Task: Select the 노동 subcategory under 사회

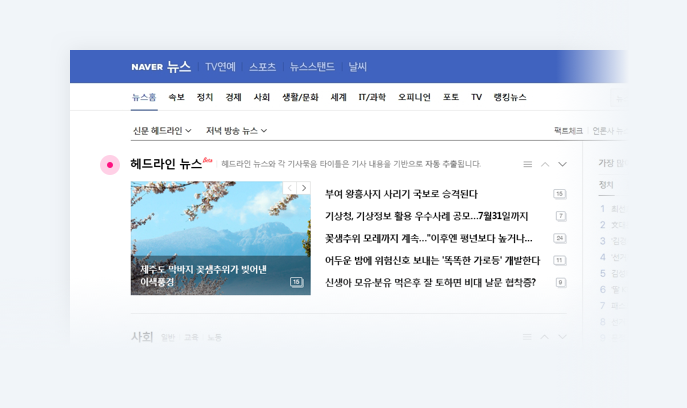Action: tap(214, 337)
